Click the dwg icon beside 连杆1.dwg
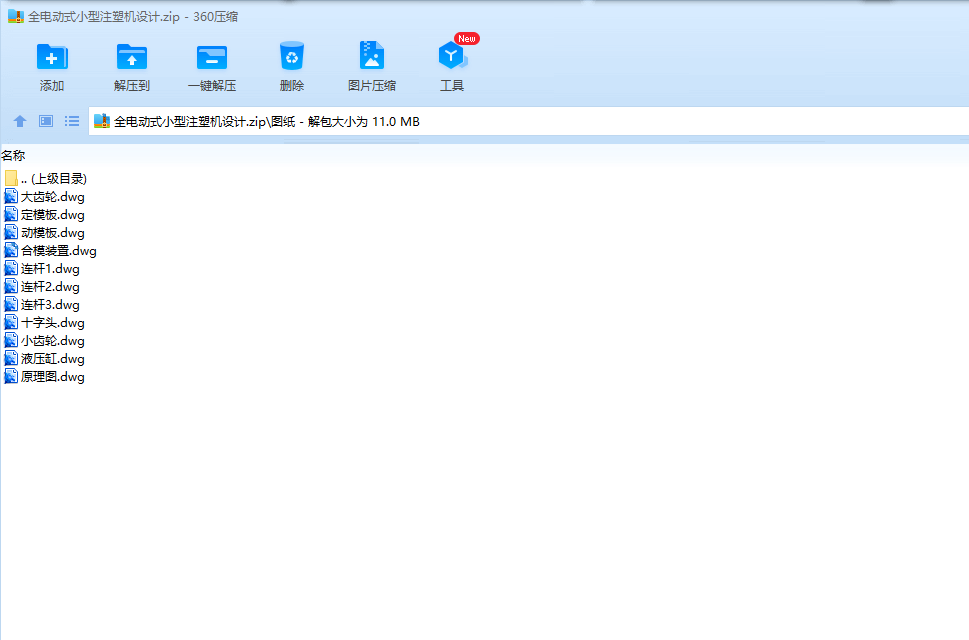 click(x=11, y=268)
